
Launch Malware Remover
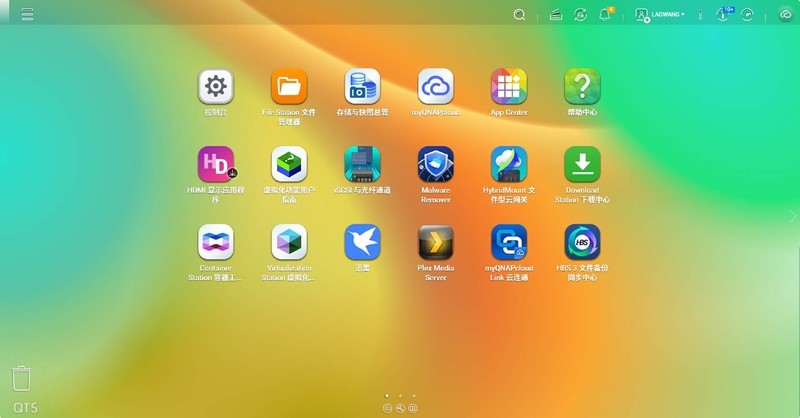(x=436, y=164)
